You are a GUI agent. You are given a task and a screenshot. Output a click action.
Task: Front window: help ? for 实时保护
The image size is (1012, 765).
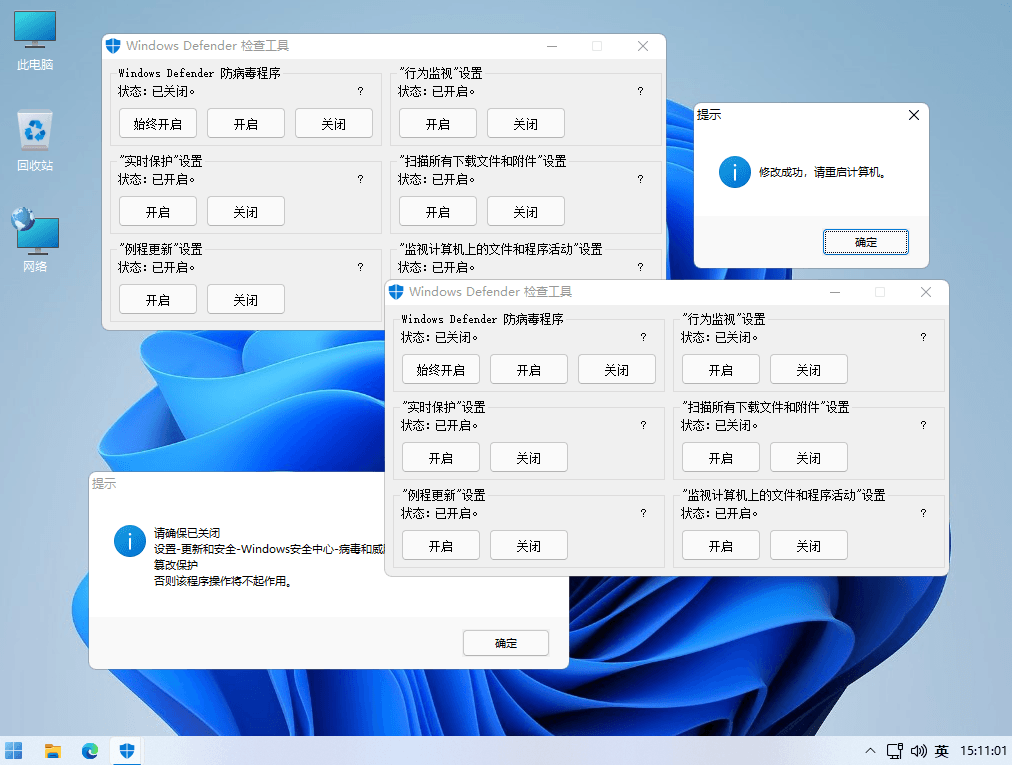[x=643, y=425]
